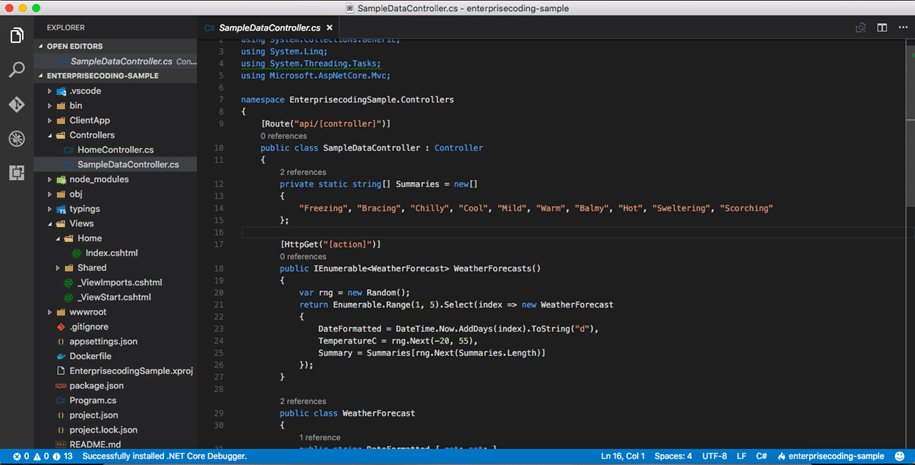Click '0 references' CodeLens above SampleDataController class
Image resolution: width=915 pixels, height=465 pixels.
click(x=284, y=136)
